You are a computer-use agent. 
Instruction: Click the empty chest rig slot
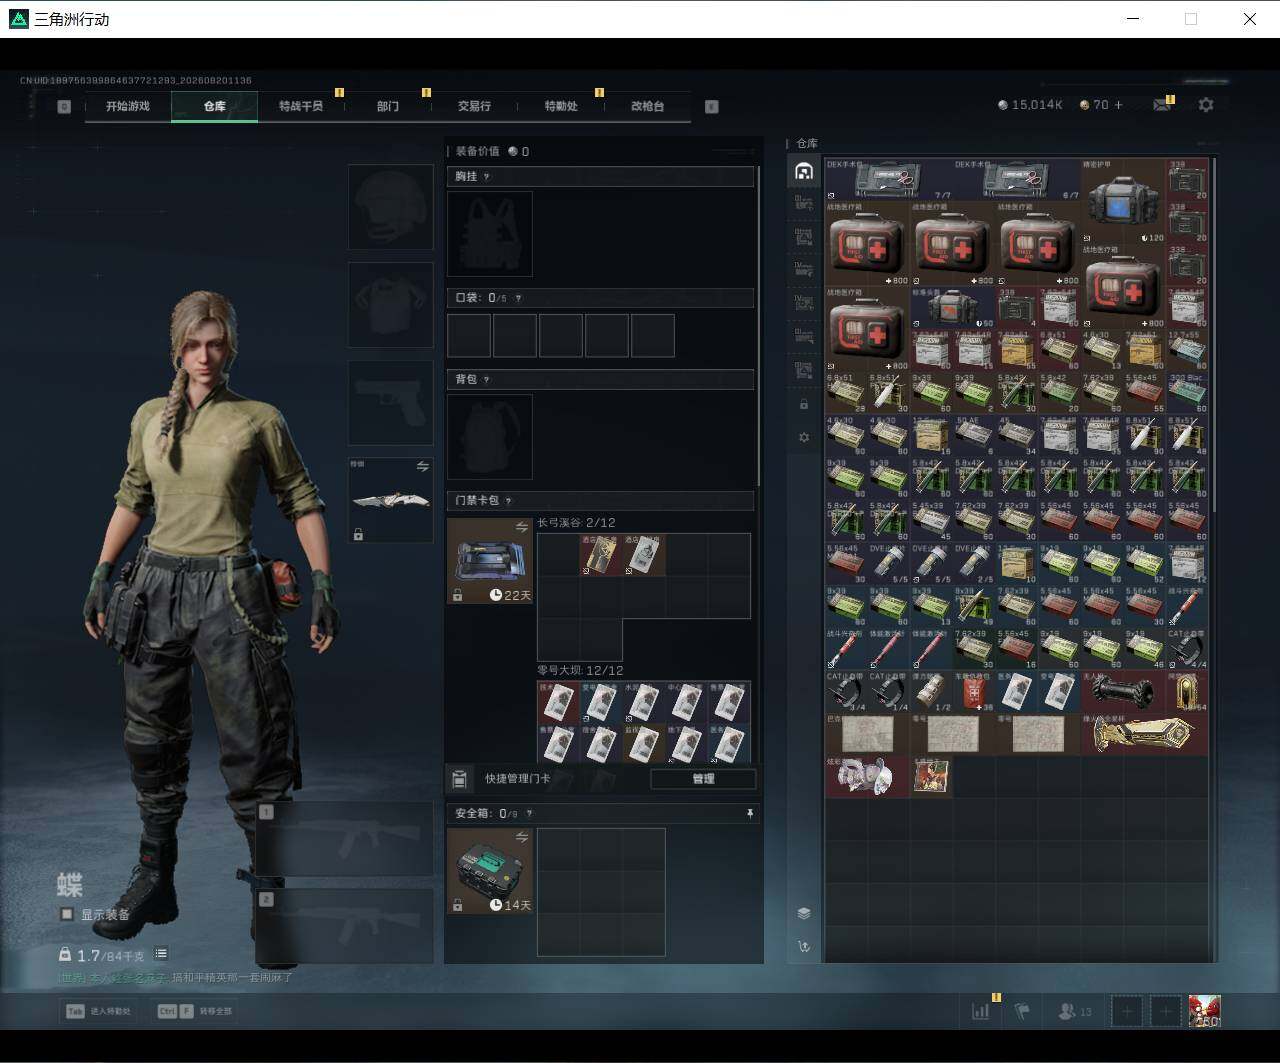pos(490,234)
